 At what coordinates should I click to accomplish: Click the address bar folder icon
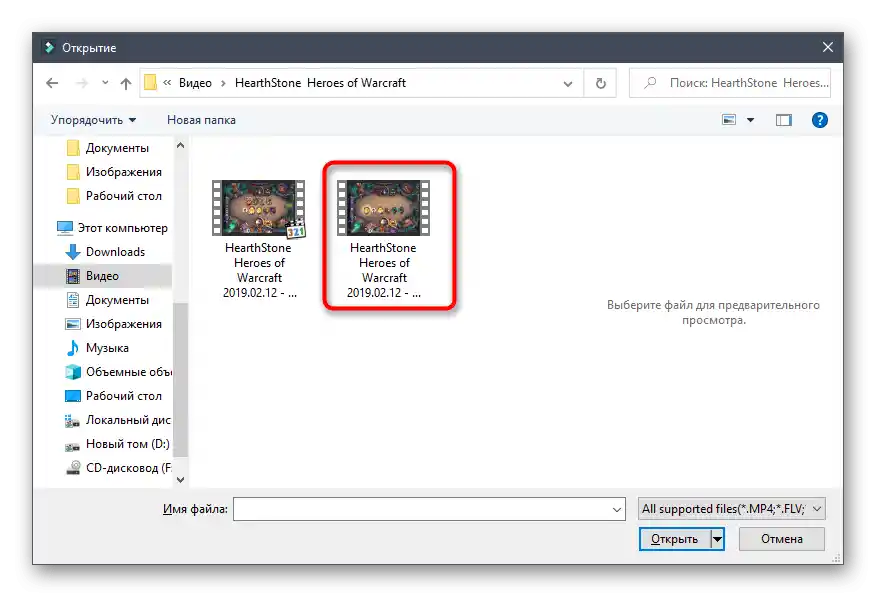pyautogui.click(x=150, y=83)
